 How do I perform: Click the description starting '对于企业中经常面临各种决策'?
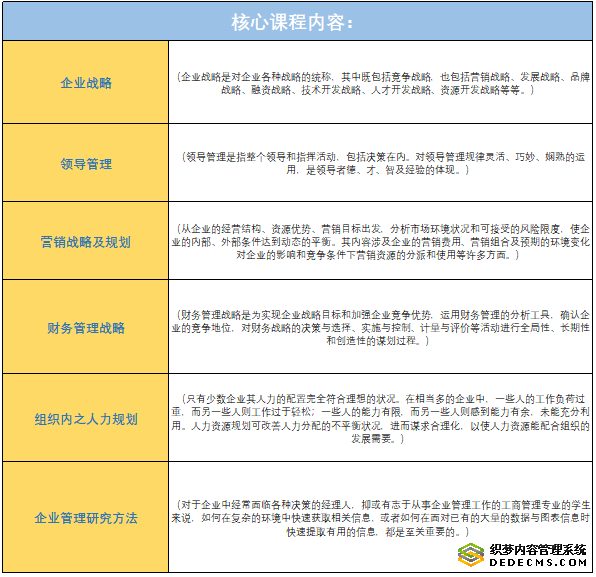click(381, 518)
